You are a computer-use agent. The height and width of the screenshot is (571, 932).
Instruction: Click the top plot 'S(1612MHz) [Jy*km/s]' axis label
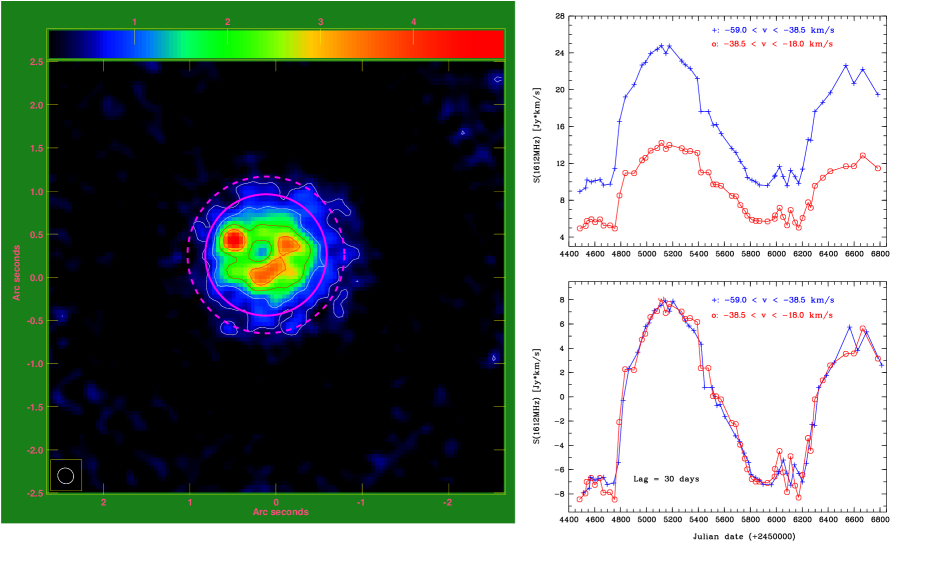tap(537, 135)
